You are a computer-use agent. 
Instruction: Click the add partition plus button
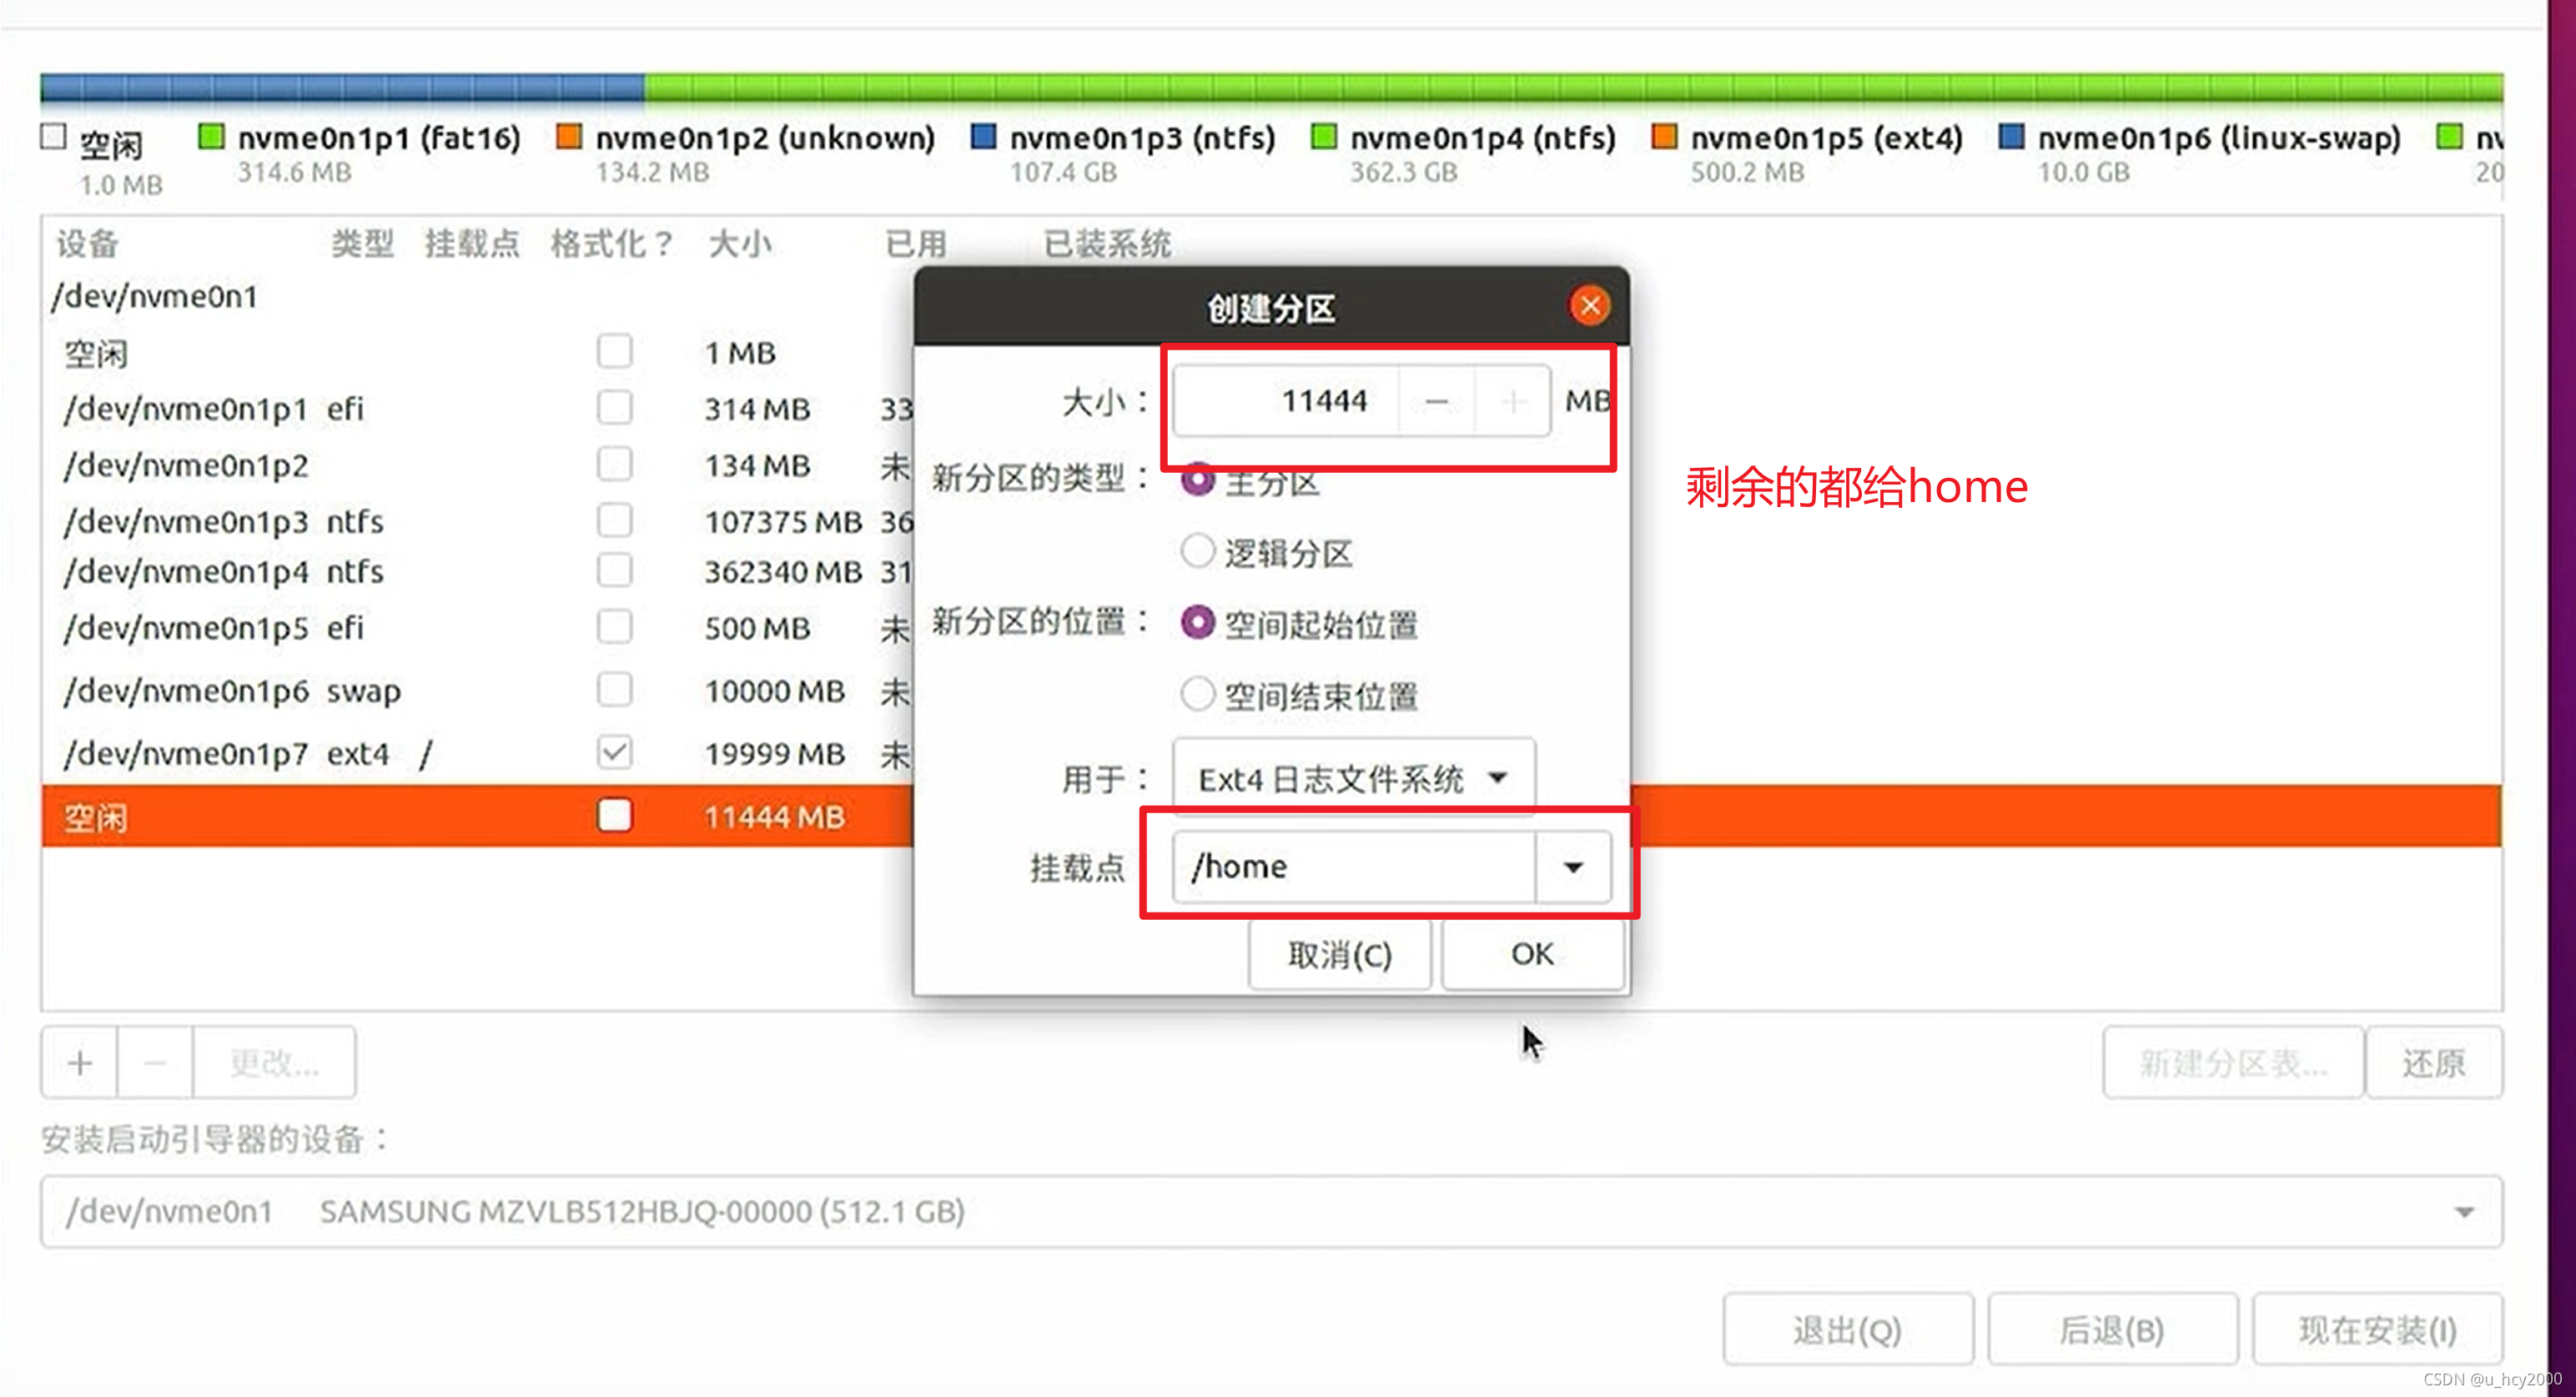tap(80, 1063)
